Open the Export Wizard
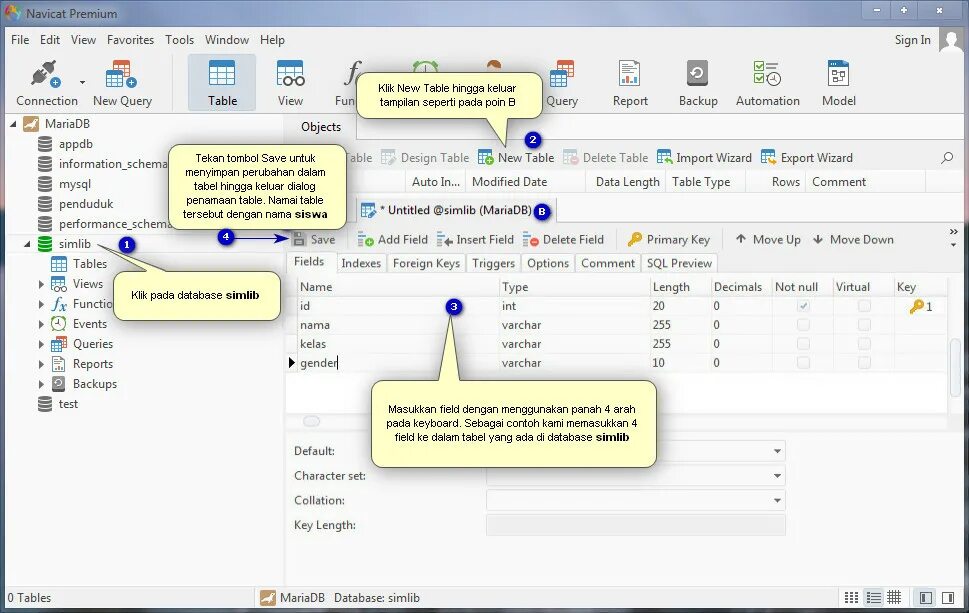969x613 pixels. point(806,158)
